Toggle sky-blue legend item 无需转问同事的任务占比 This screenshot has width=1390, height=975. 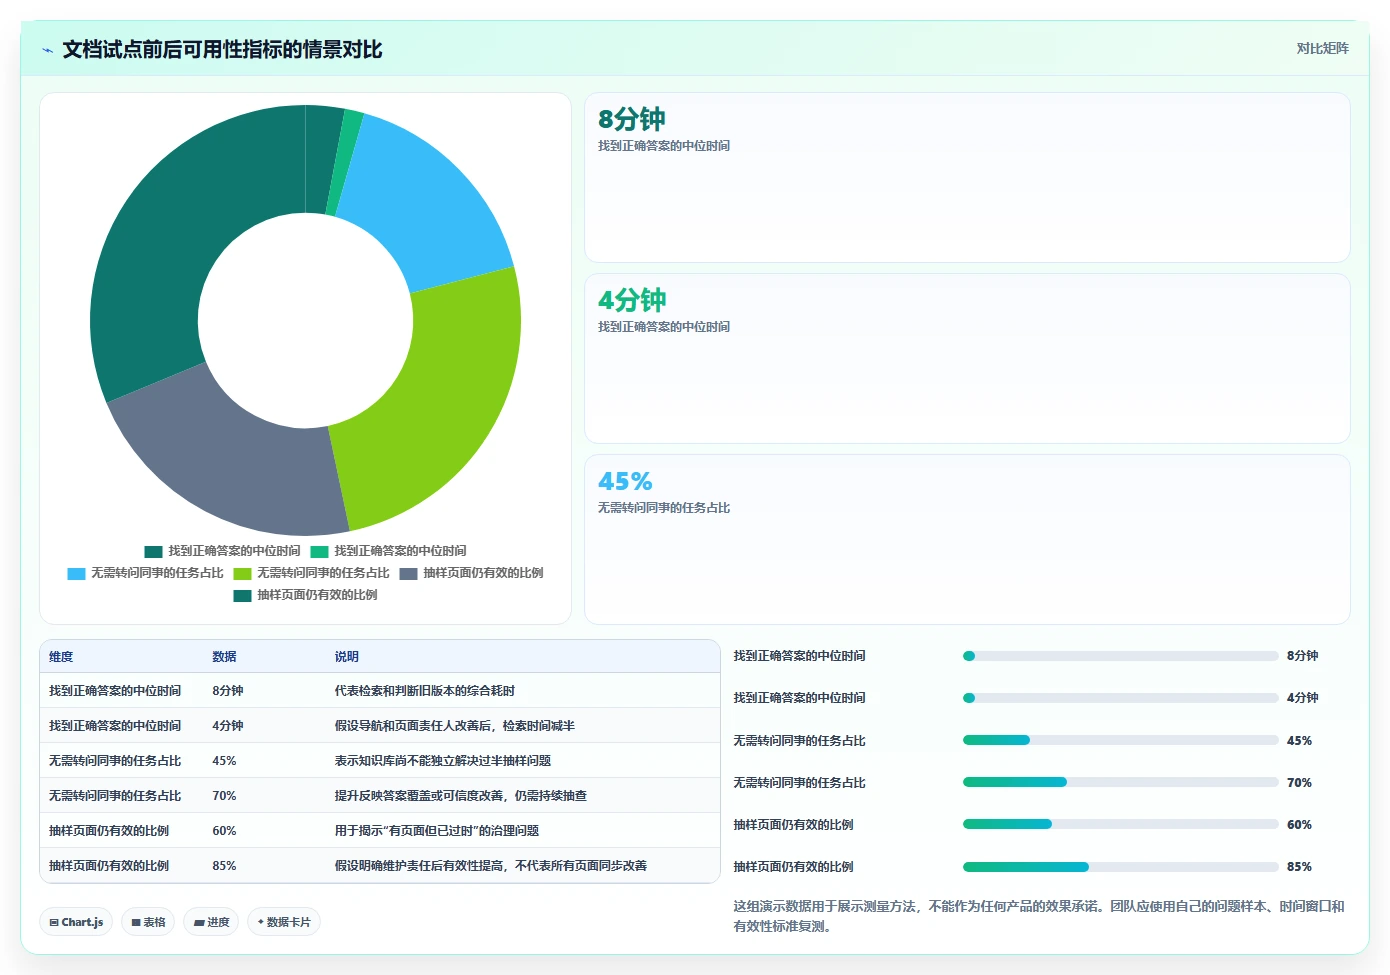(x=145, y=573)
